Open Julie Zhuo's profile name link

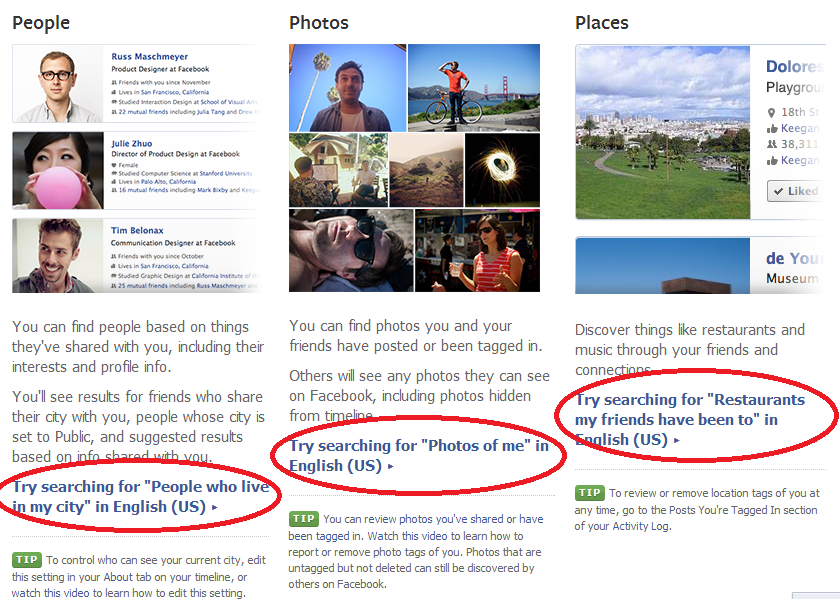pyautogui.click(x=132, y=144)
